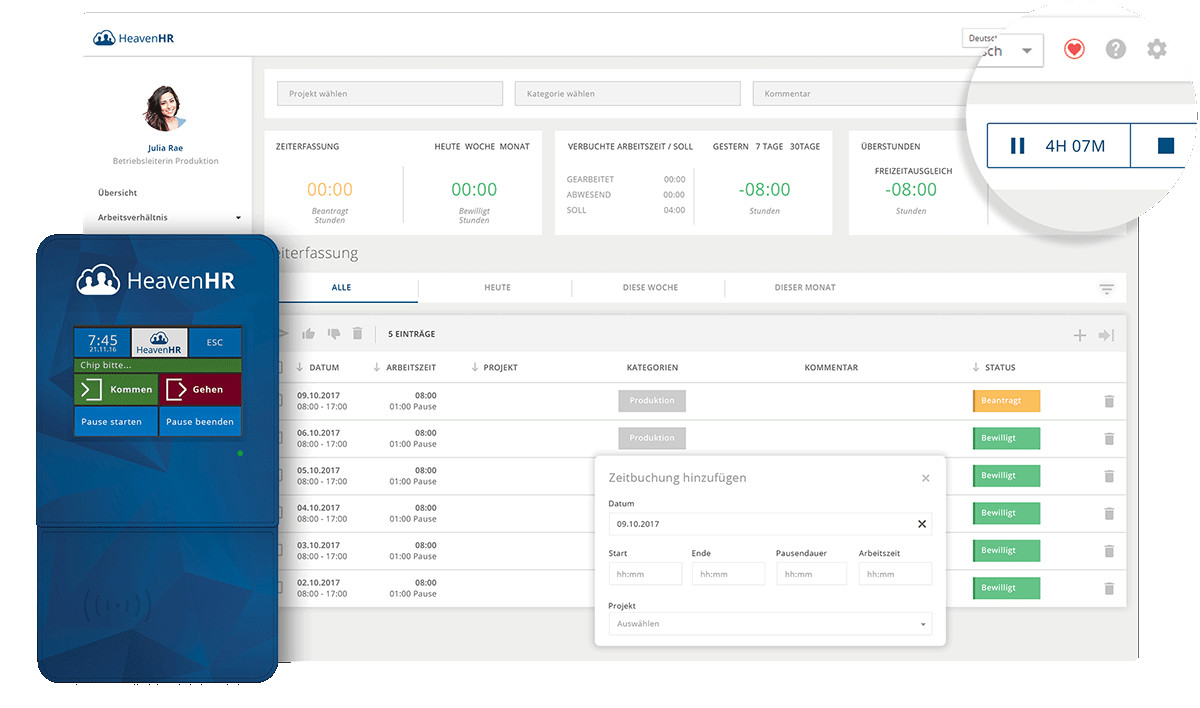
Task: Switch to the HEUTE tab
Action: click(x=497, y=288)
